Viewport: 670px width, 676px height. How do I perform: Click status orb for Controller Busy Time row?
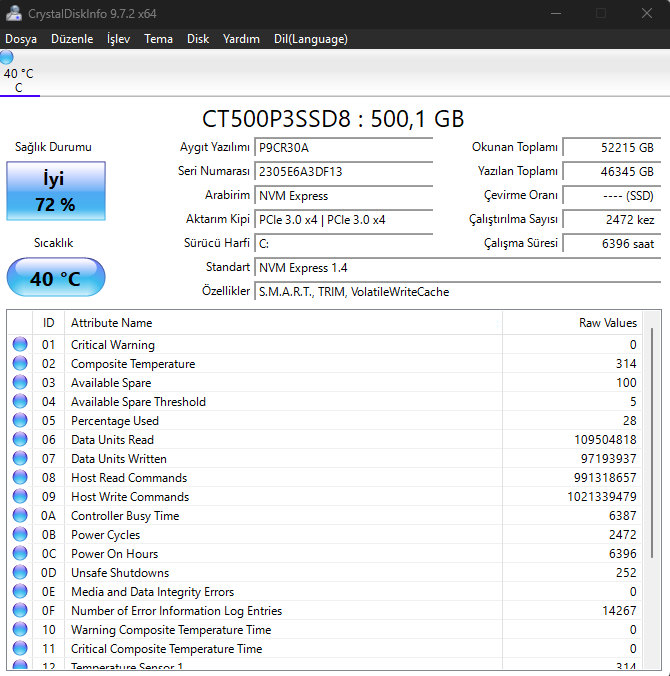click(x=20, y=515)
